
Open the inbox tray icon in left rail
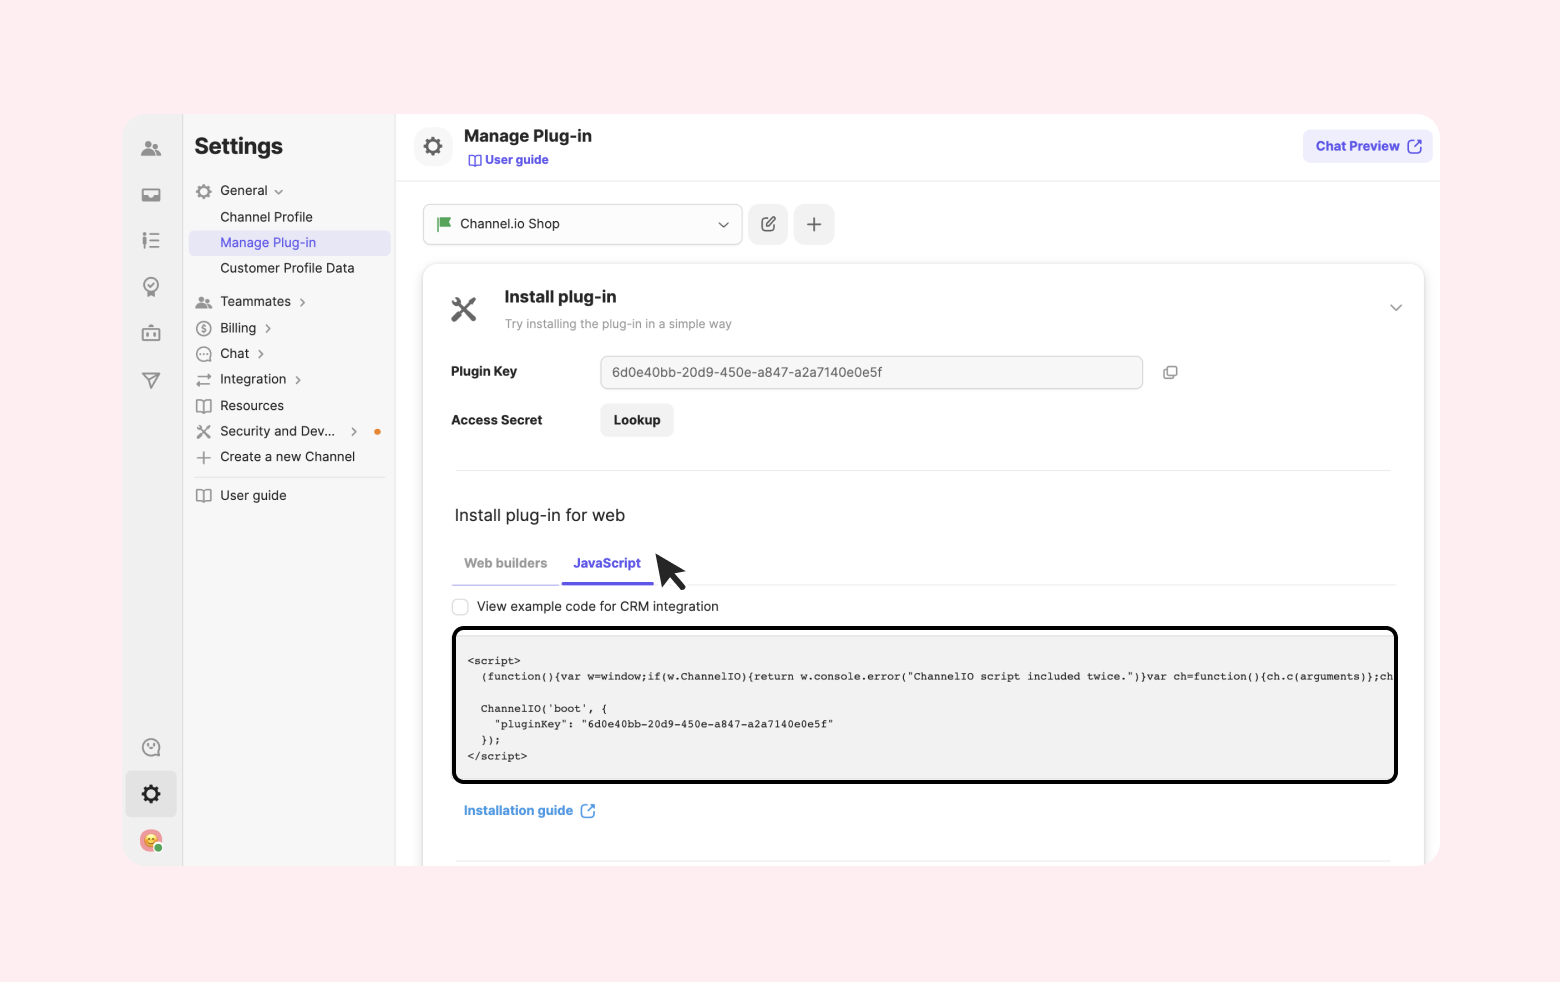click(151, 195)
